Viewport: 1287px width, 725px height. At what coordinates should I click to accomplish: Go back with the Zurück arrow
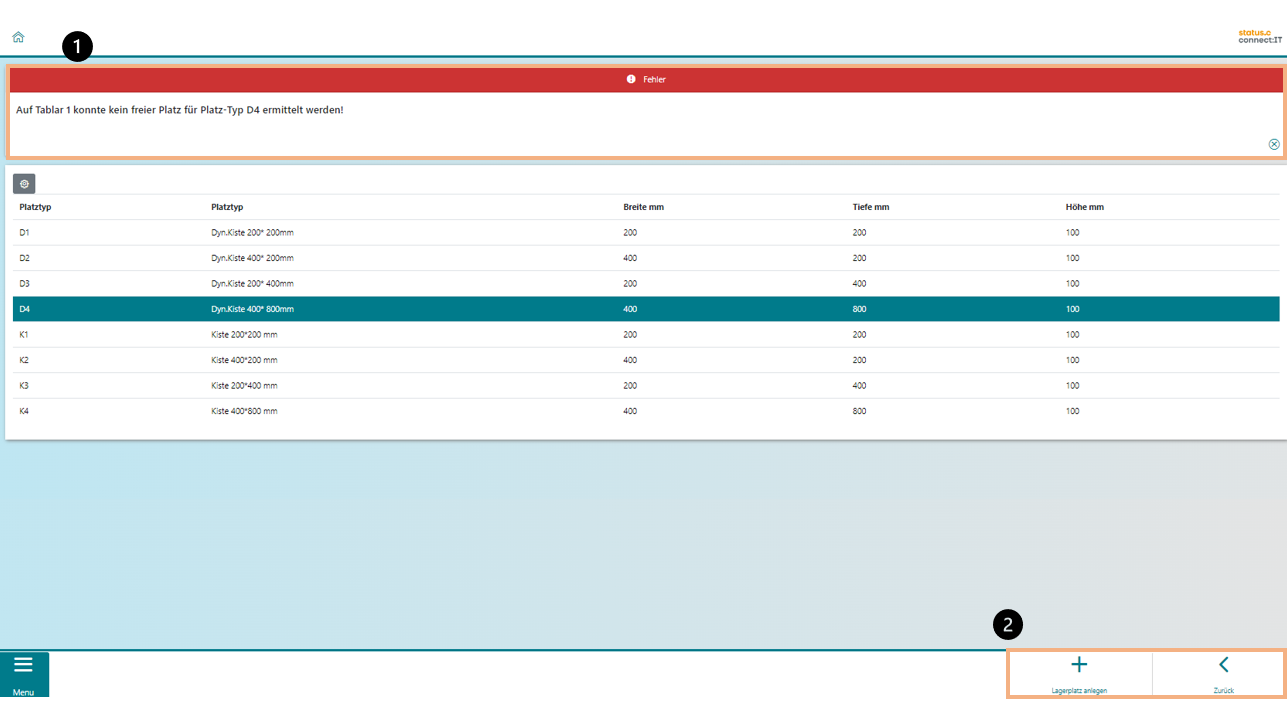(1223, 666)
